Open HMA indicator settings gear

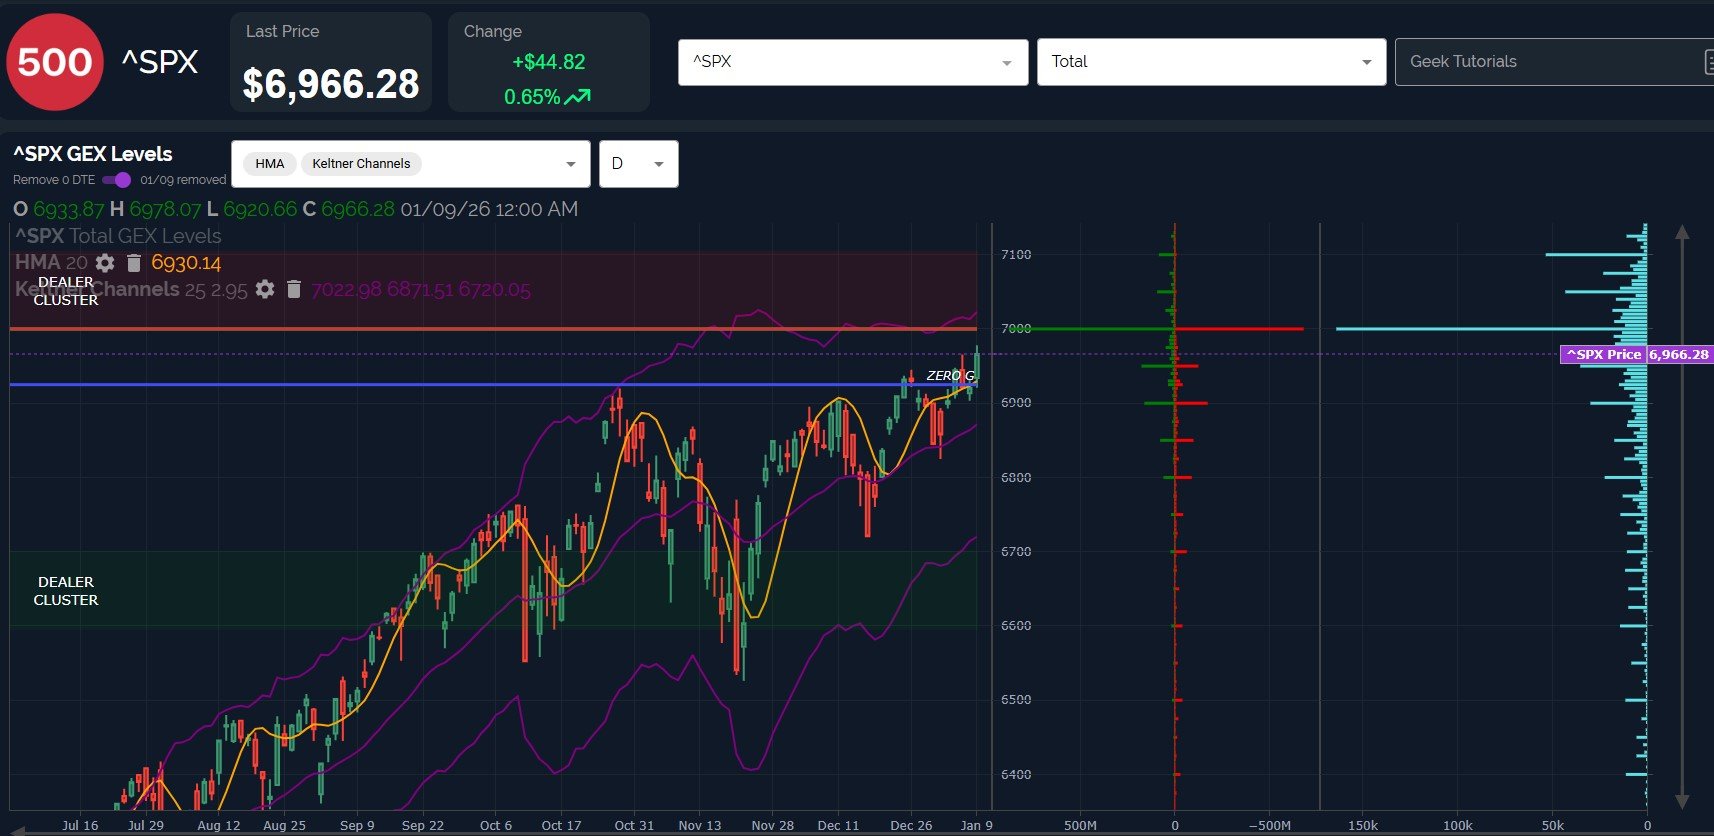(105, 263)
